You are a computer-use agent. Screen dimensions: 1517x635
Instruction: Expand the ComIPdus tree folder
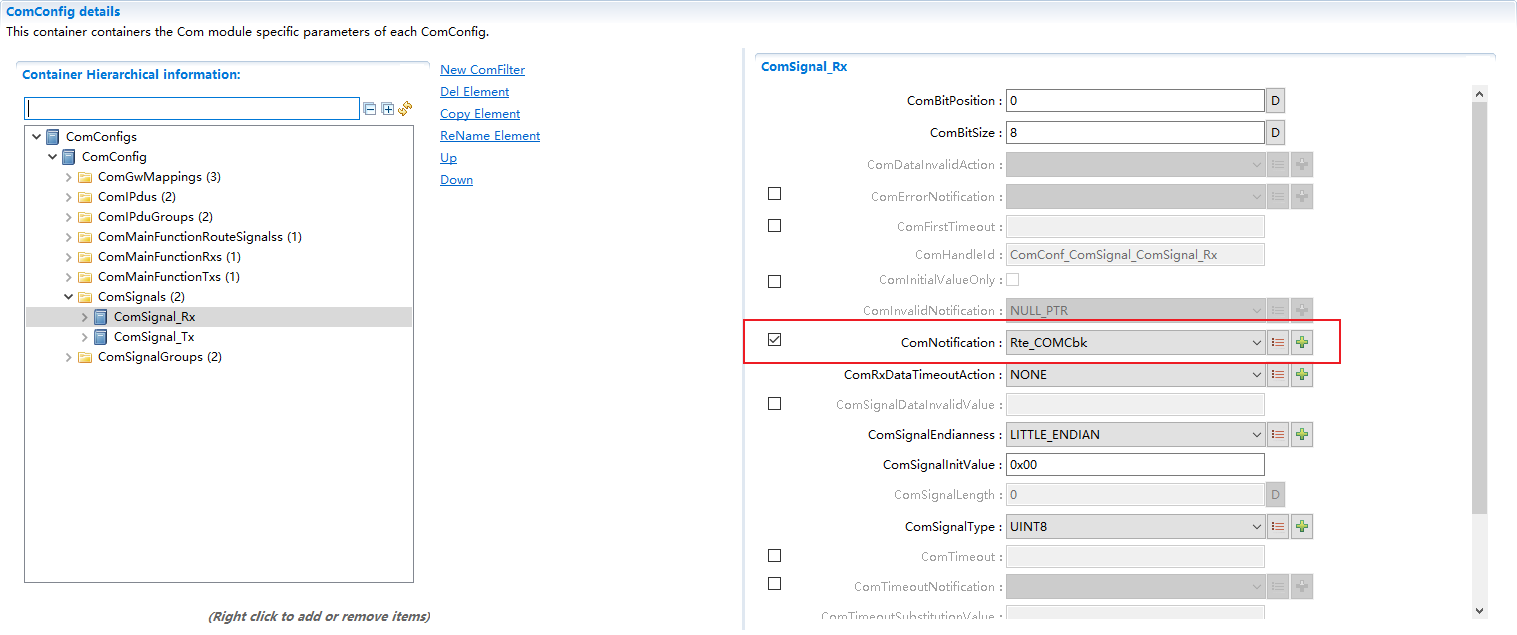point(69,197)
